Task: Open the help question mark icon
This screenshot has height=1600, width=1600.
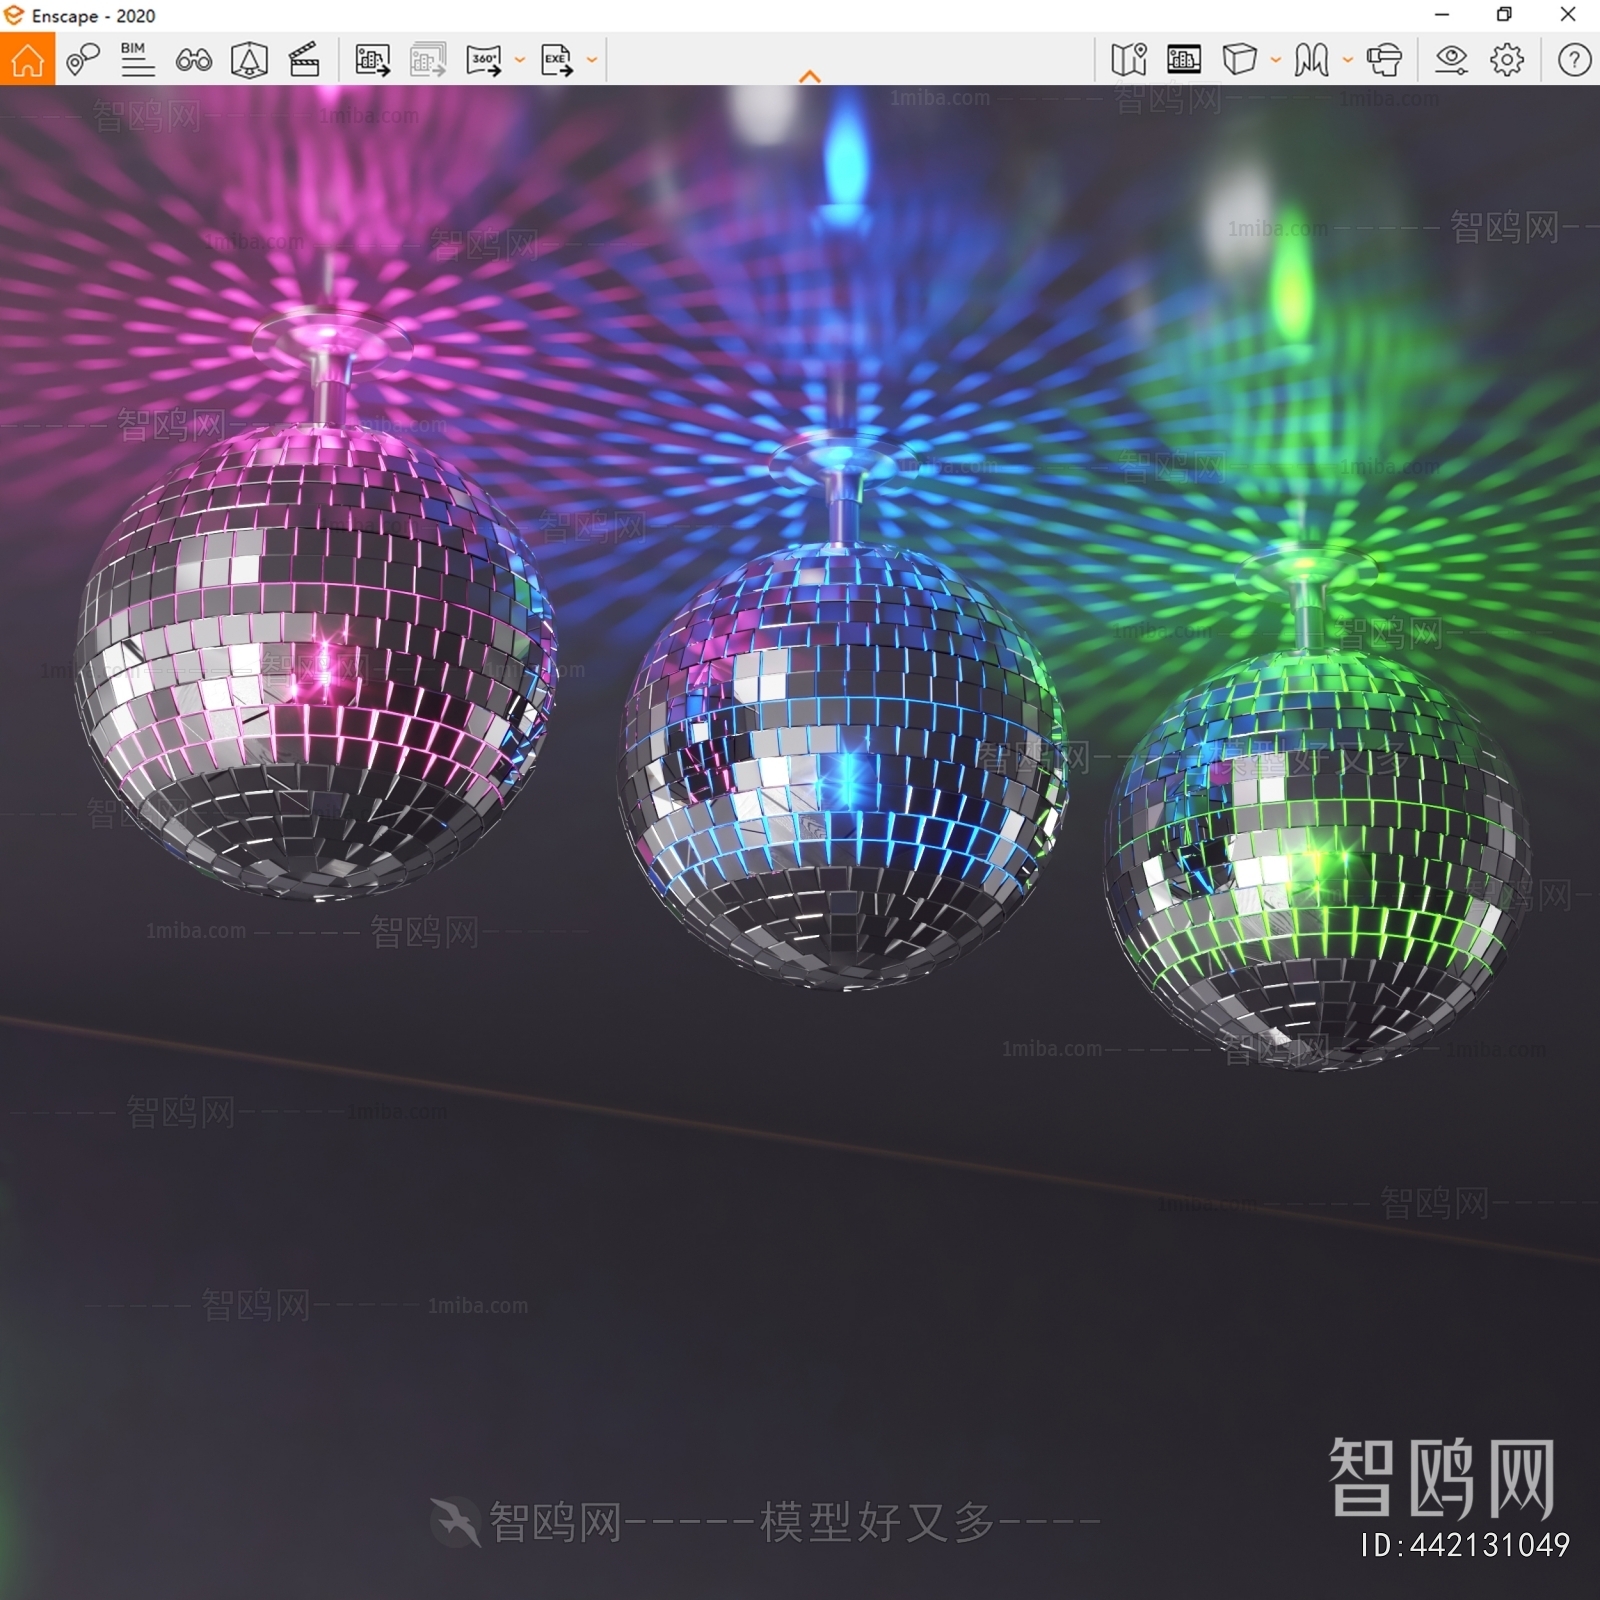Action: [x=1574, y=60]
